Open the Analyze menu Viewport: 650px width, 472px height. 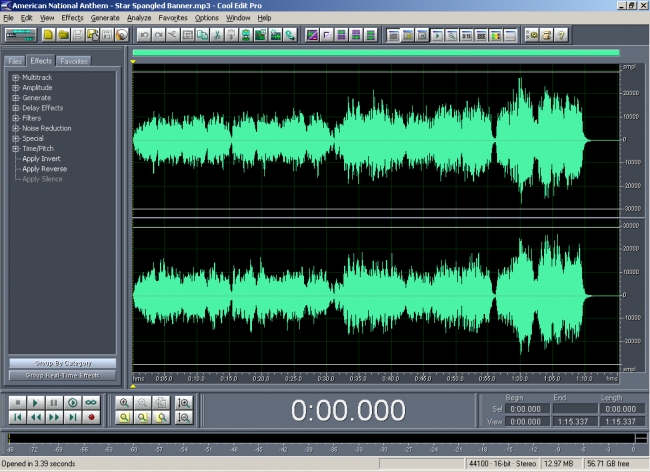click(140, 18)
